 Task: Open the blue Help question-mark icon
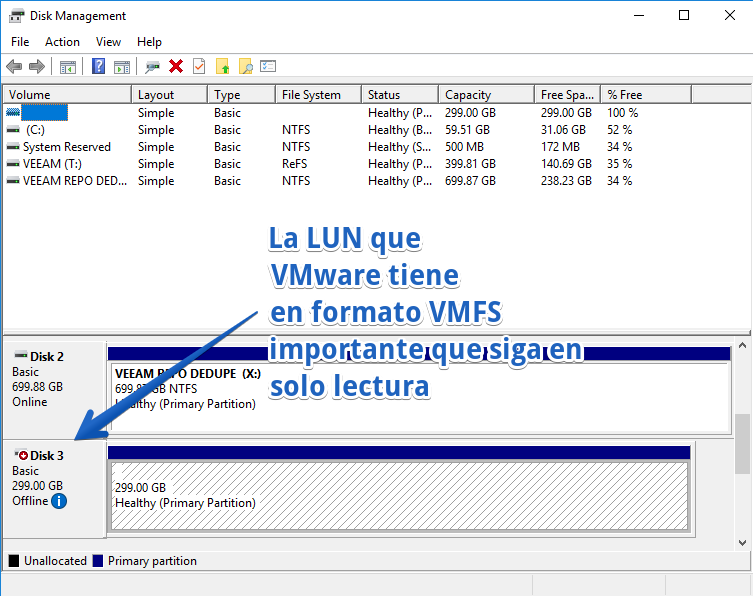98,66
